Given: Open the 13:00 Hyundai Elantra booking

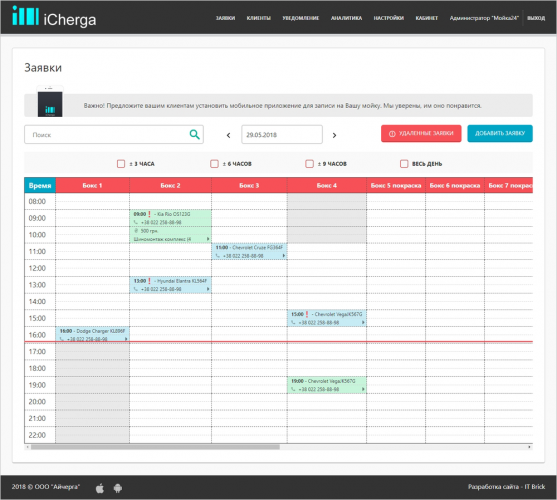Looking at the screenshot, I should pyautogui.click(x=171, y=285).
